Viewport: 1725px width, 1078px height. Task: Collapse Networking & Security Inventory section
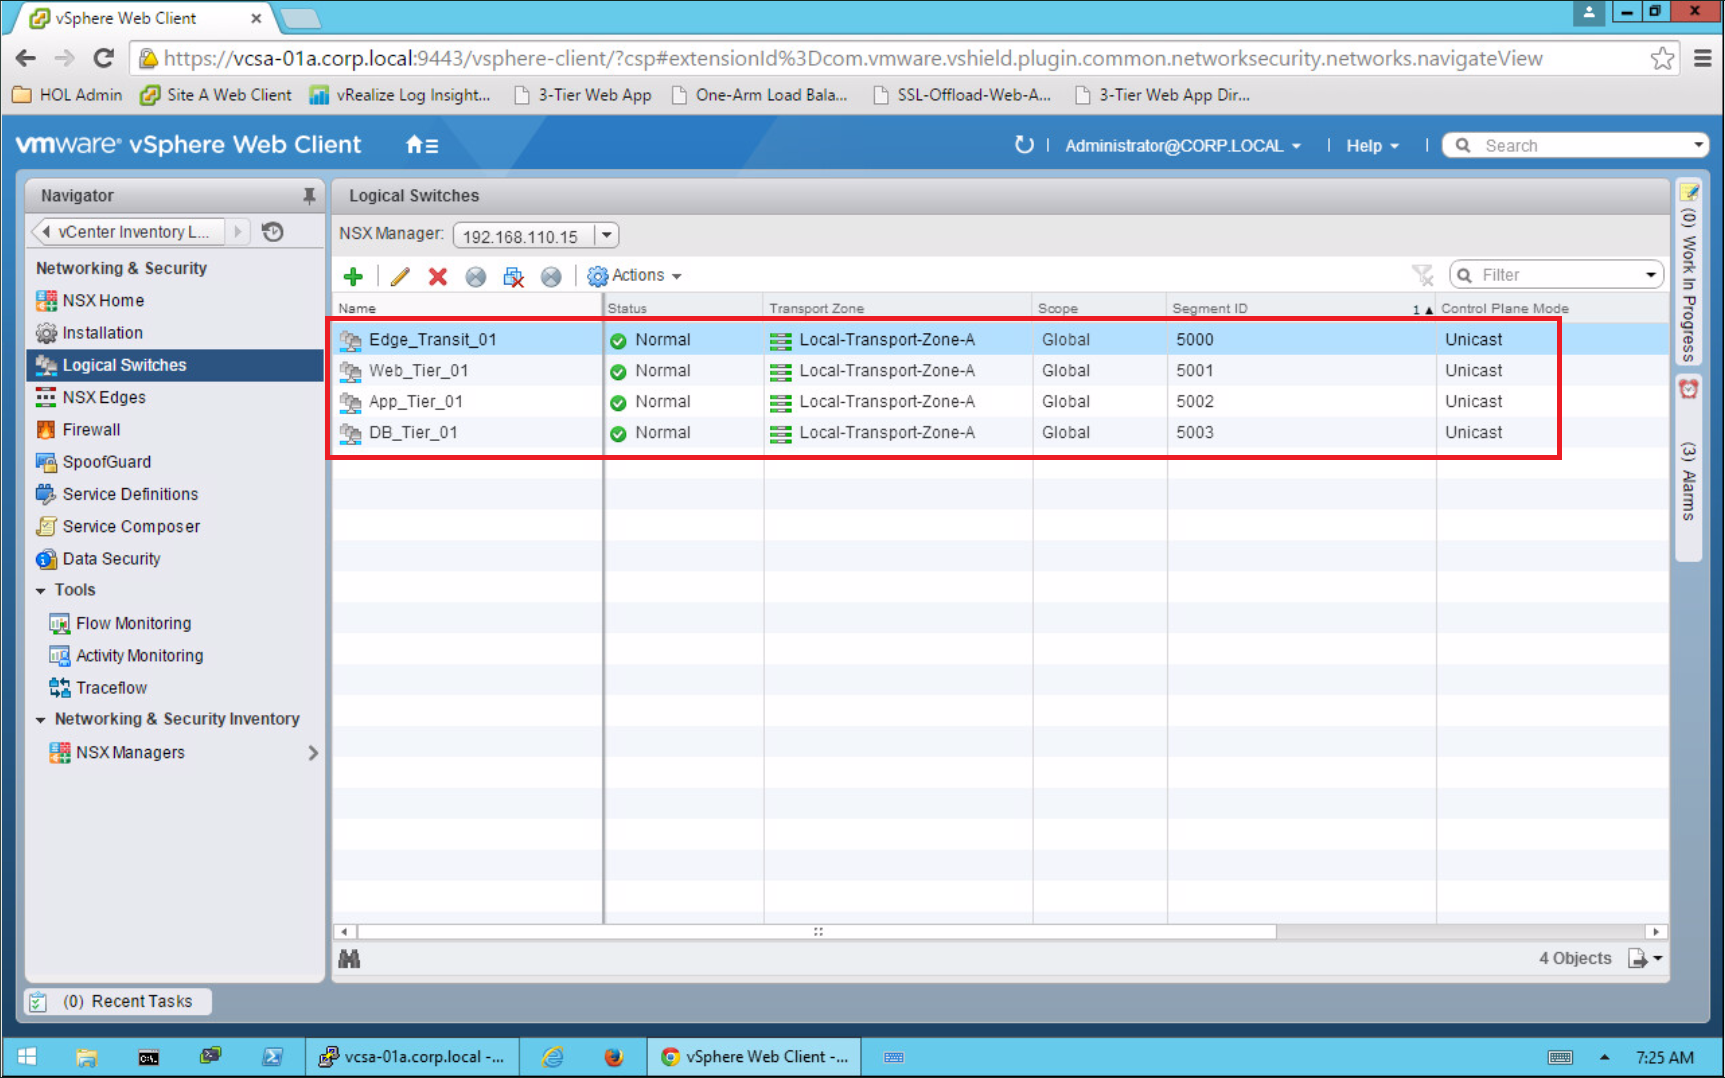point(41,720)
